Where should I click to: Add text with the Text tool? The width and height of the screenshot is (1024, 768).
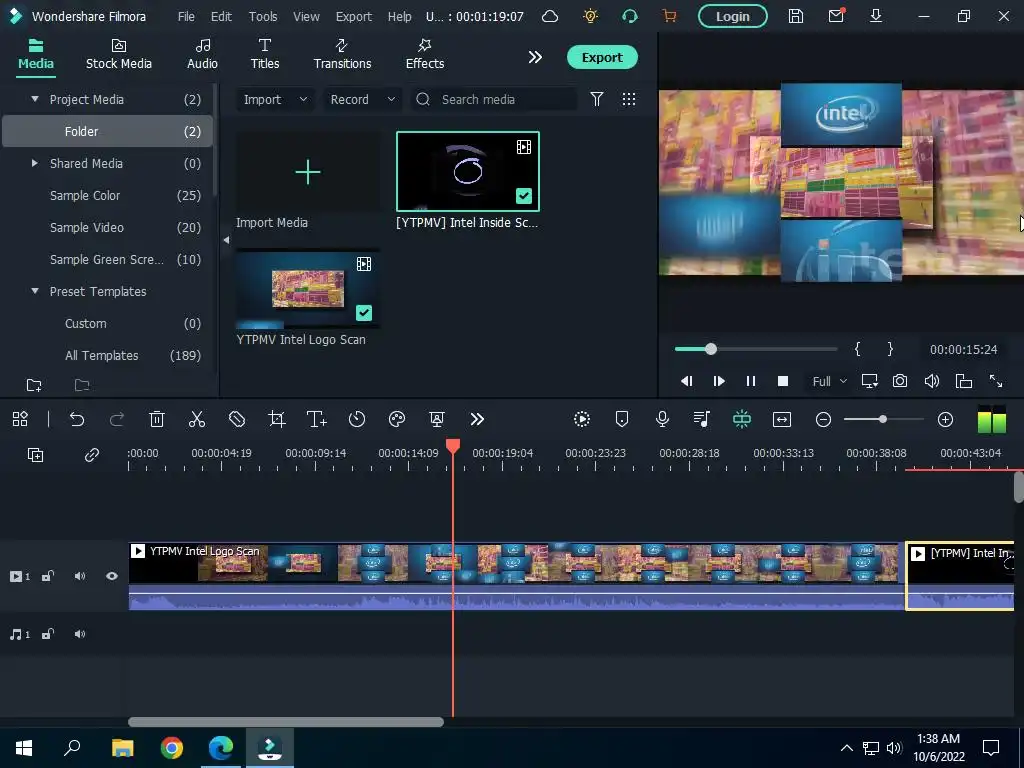[317, 419]
